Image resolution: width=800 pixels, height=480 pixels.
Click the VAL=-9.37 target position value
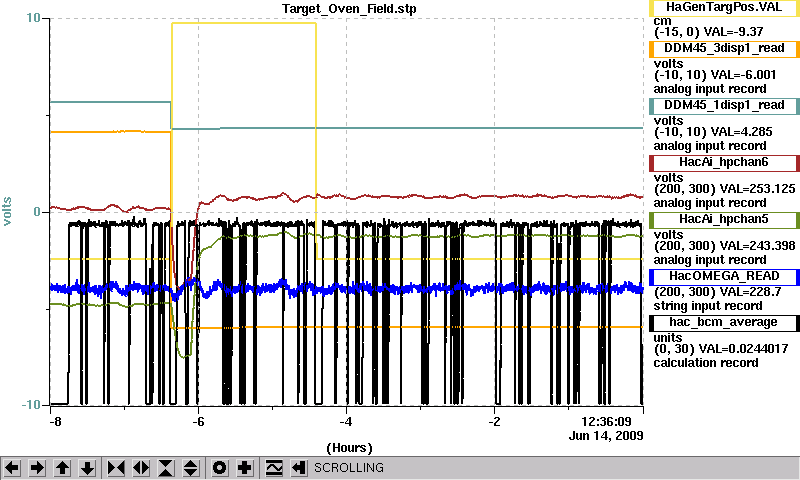pos(734,32)
